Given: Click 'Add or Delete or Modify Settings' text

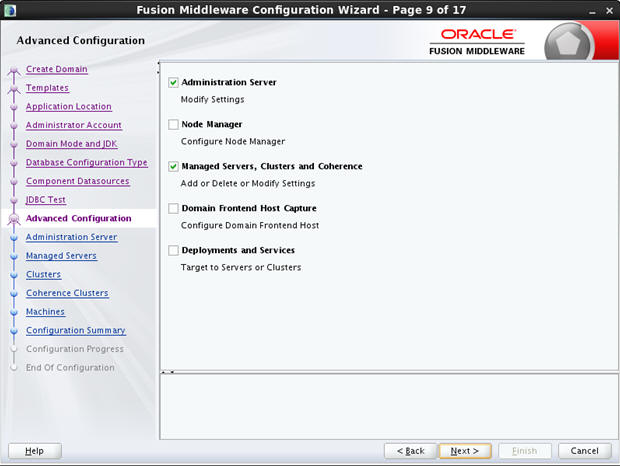Looking at the screenshot, I should [x=248, y=183].
